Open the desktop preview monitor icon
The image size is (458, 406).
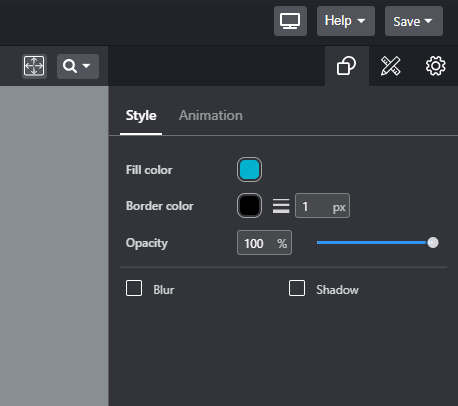(x=290, y=21)
